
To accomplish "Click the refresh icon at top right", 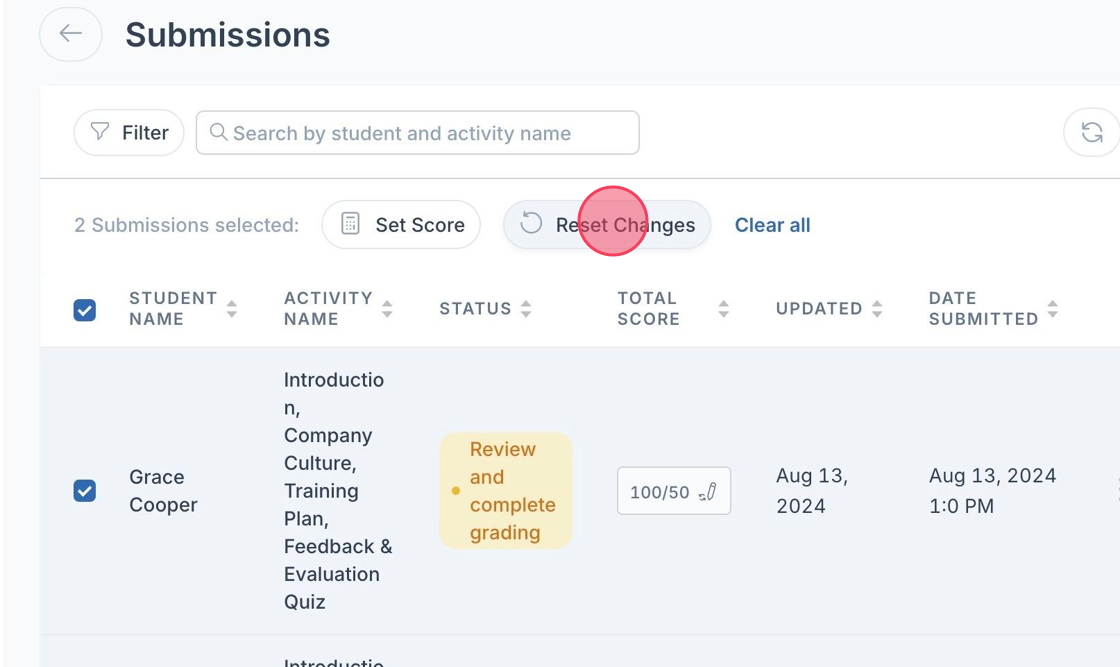I will [x=1092, y=132].
